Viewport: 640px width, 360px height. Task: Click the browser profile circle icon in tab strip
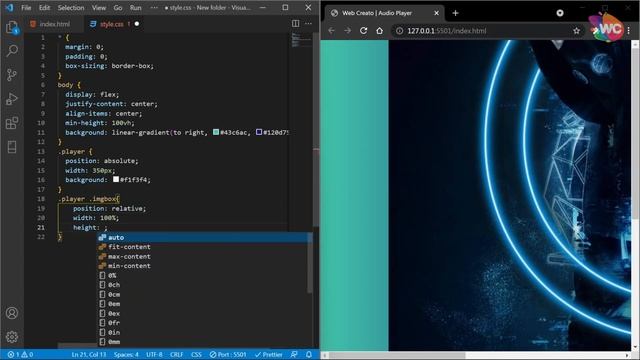(x=560, y=13)
